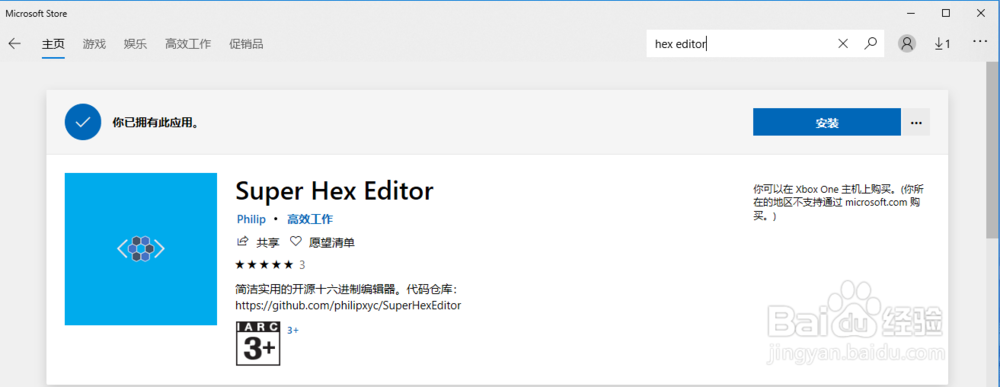1000x387 pixels.
Task: Open the 主页 tab
Action: point(53,44)
